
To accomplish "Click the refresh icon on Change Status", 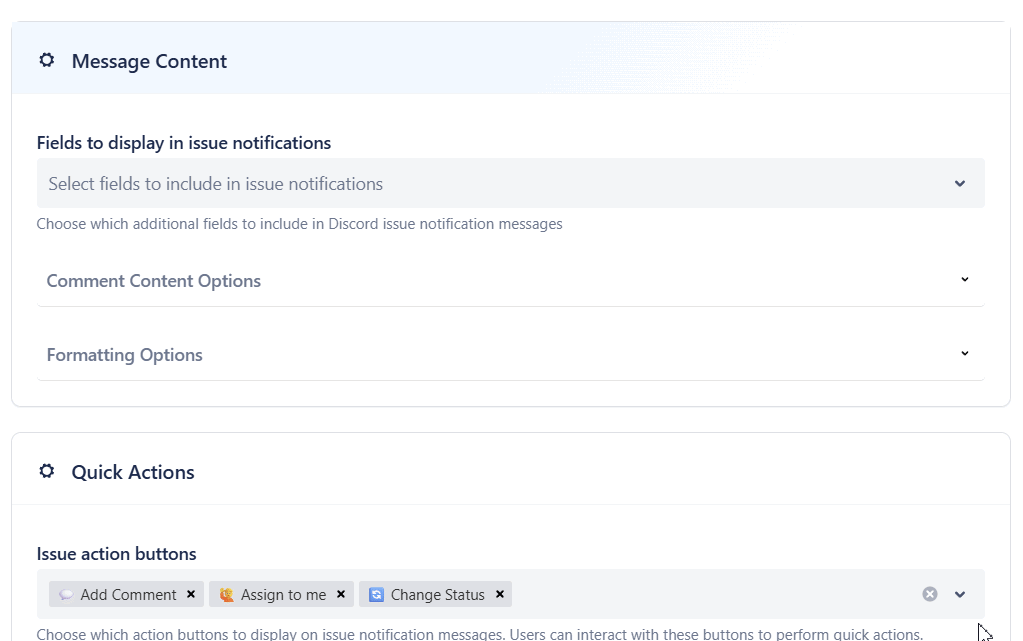I will point(376,594).
